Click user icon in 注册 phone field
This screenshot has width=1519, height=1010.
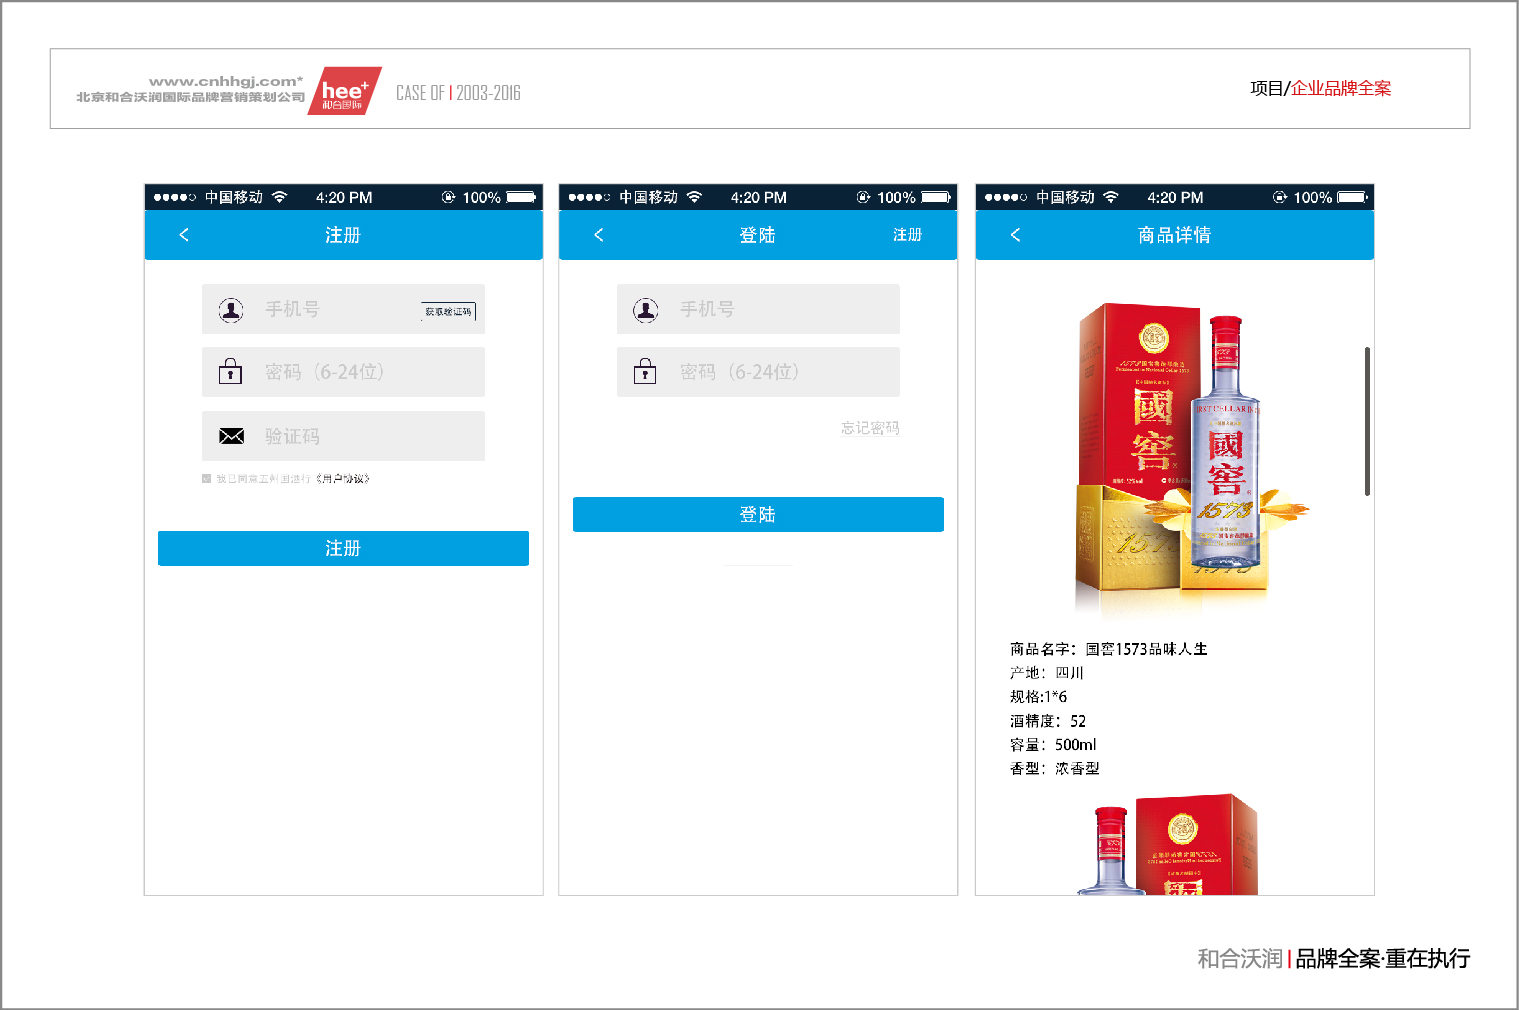point(231,310)
